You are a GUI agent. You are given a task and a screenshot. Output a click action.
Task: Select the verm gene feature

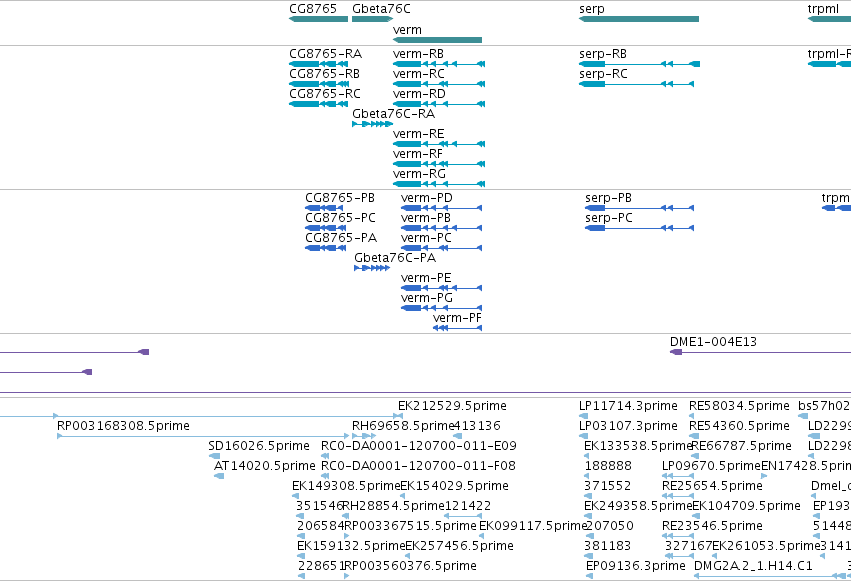click(437, 40)
